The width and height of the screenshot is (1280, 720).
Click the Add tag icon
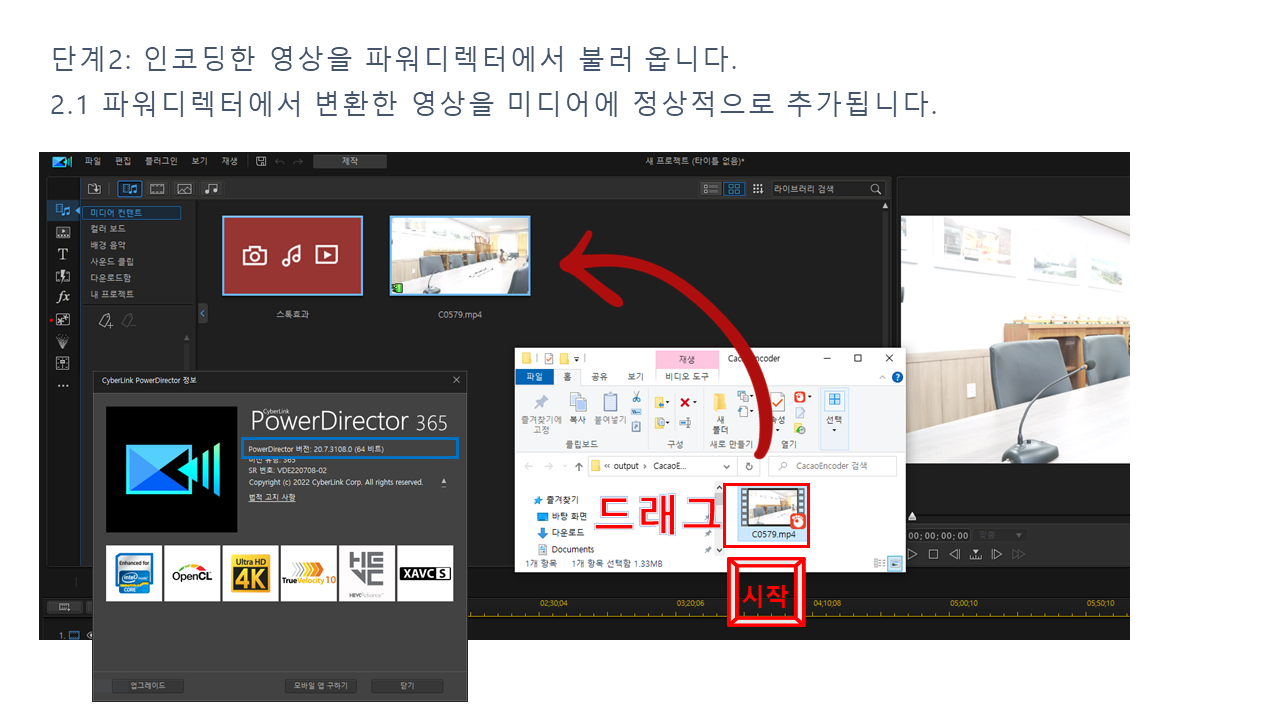coord(105,321)
